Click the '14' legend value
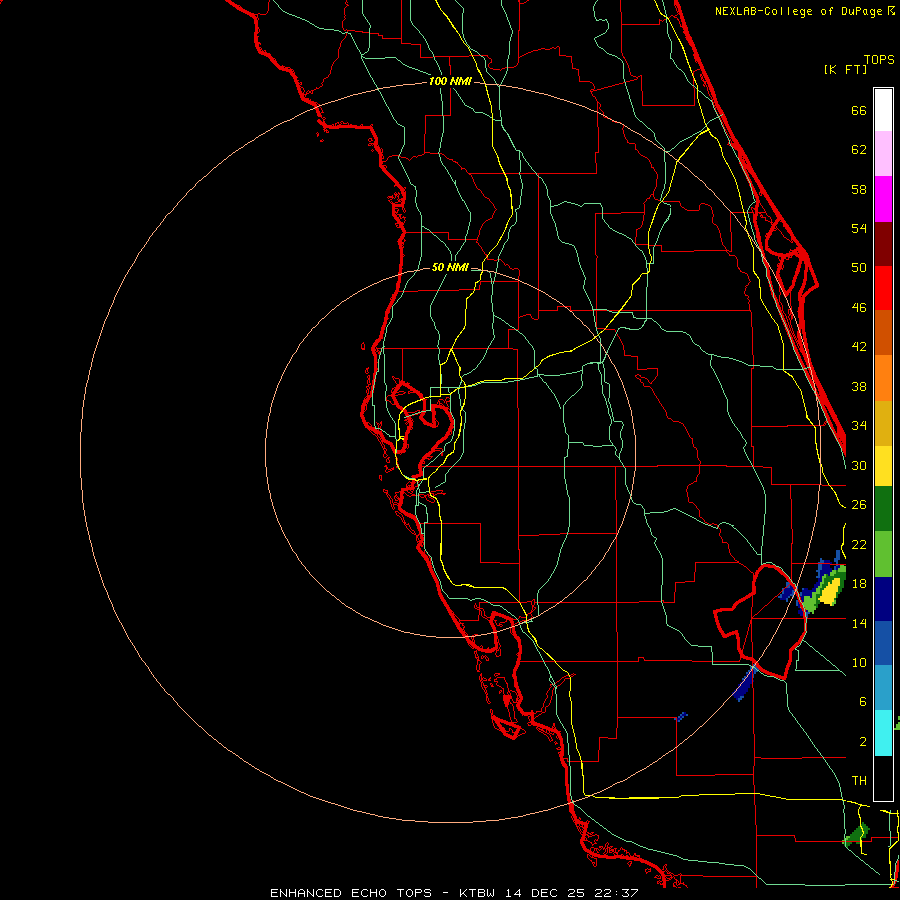Image resolution: width=900 pixels, height=900 pixels. 859,623
